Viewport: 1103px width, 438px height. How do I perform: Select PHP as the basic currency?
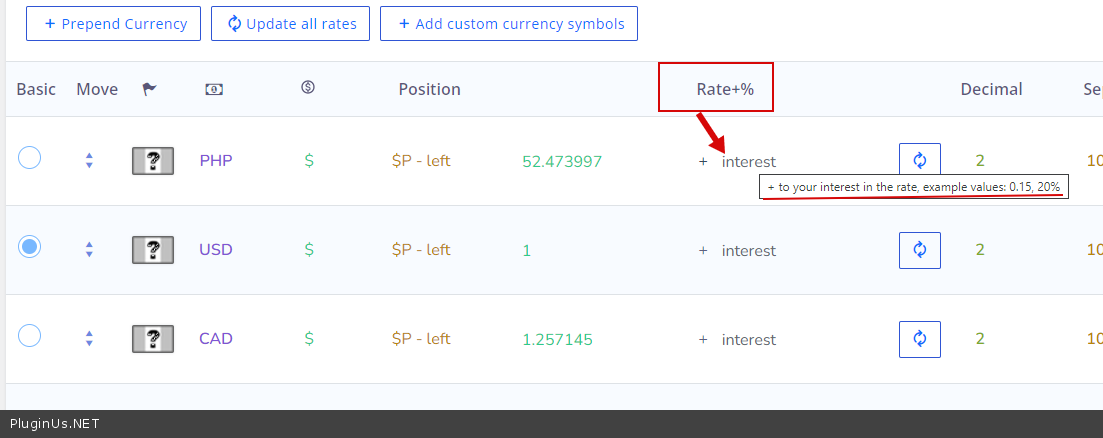click(30, 158)
